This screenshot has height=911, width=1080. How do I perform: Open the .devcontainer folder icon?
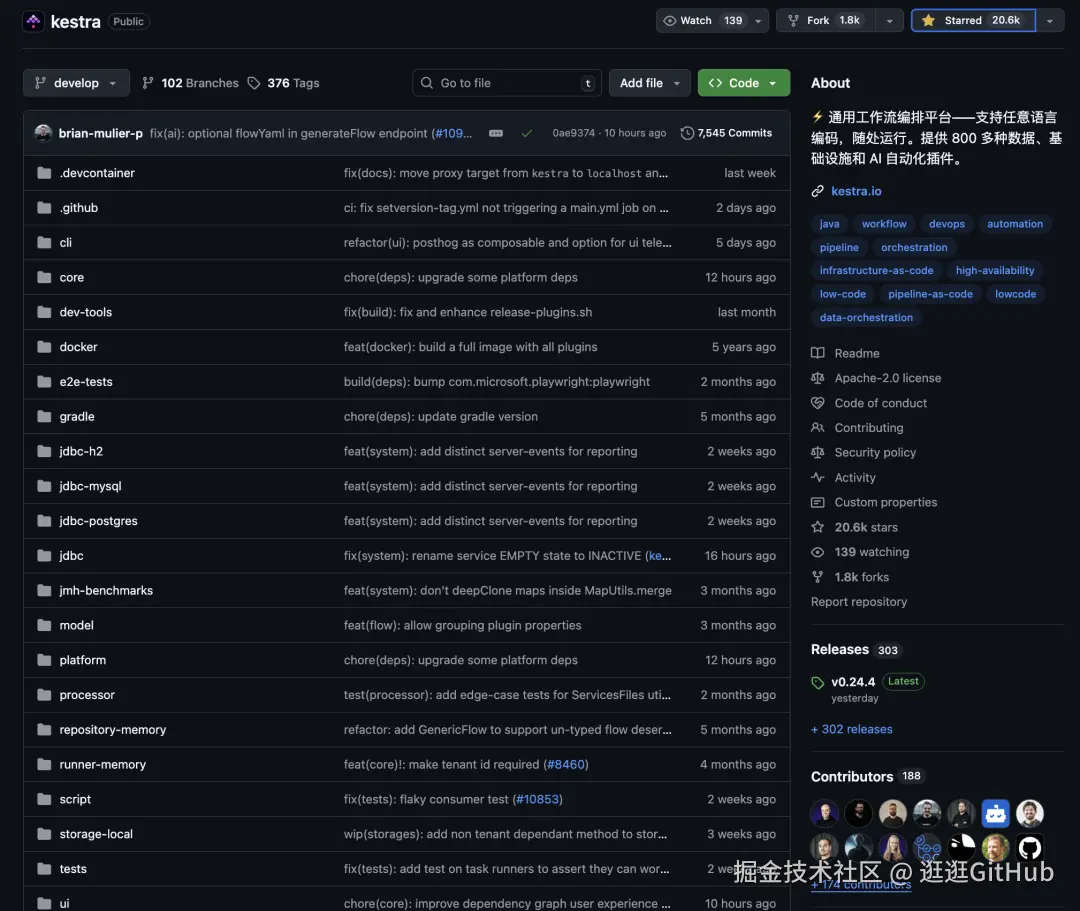pos(44,173)
